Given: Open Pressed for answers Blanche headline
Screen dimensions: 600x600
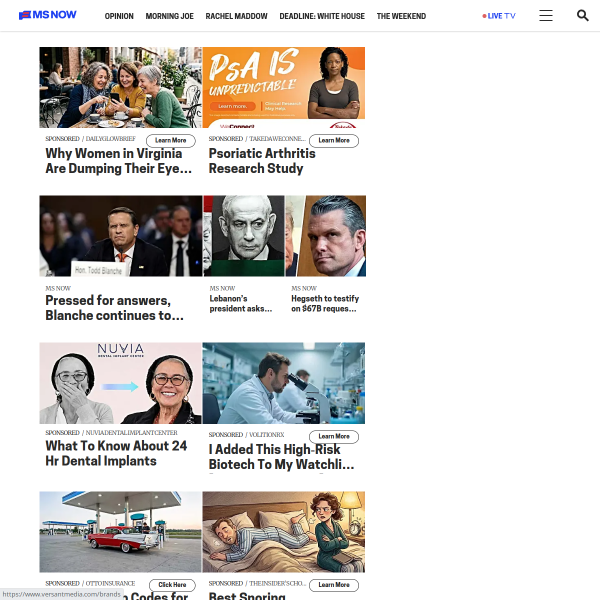Looking at the screenshot, I should [x=114, y=308].
